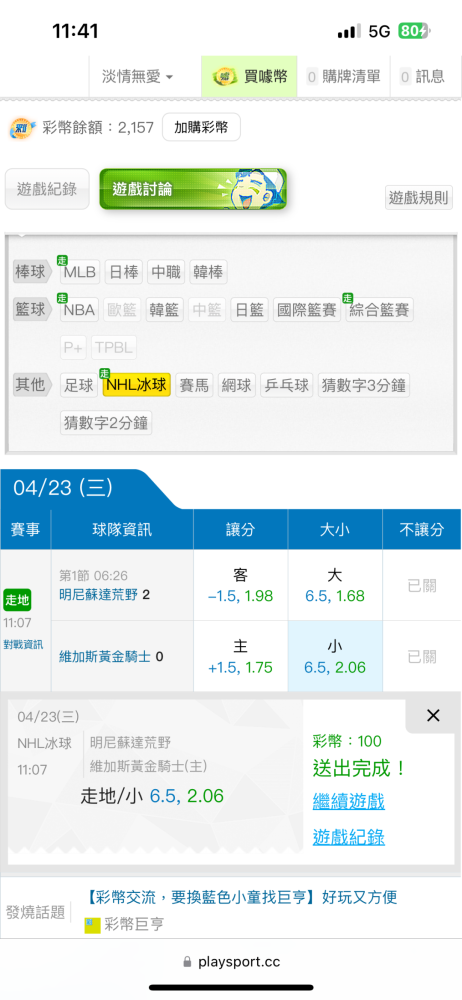The image size is (462, 1000).
Task: Open 明尼蘇達荒野 team link
Action: [x=98, y=596]
